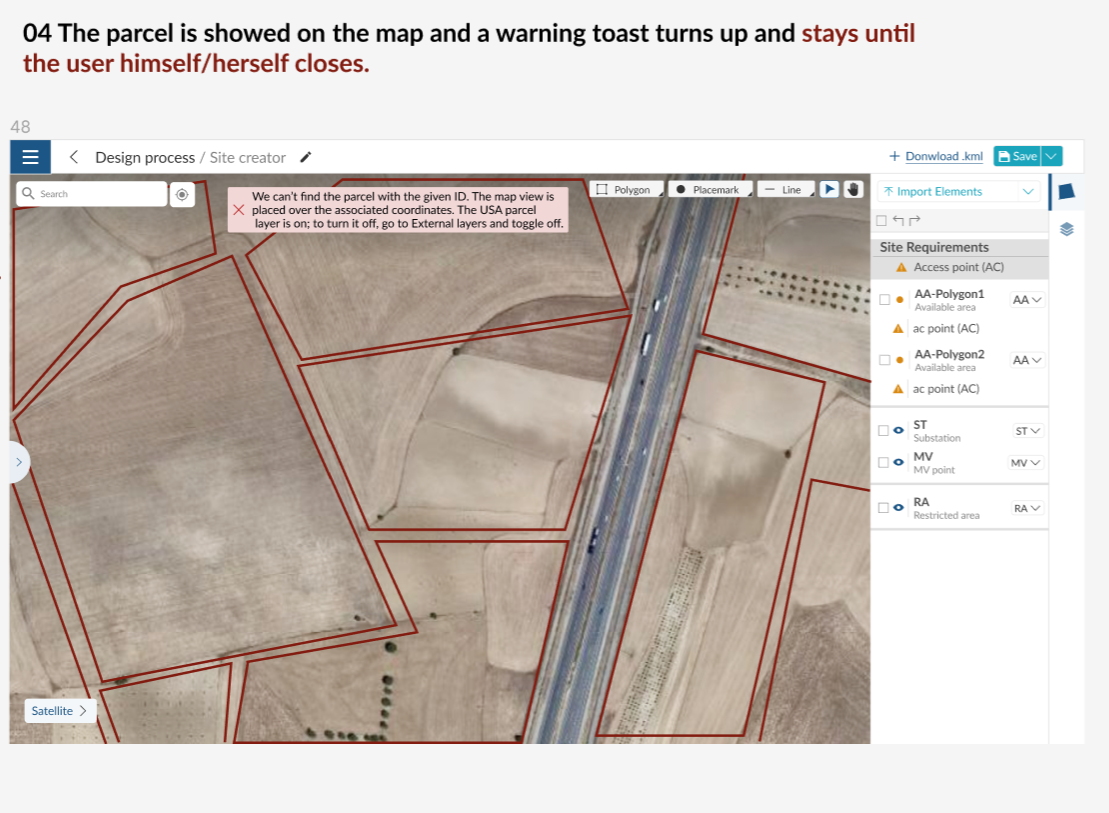Open the External layers stack icon
Image resolution: width=1109 pixels, height=813 pixels.
tap(1067, 229)
